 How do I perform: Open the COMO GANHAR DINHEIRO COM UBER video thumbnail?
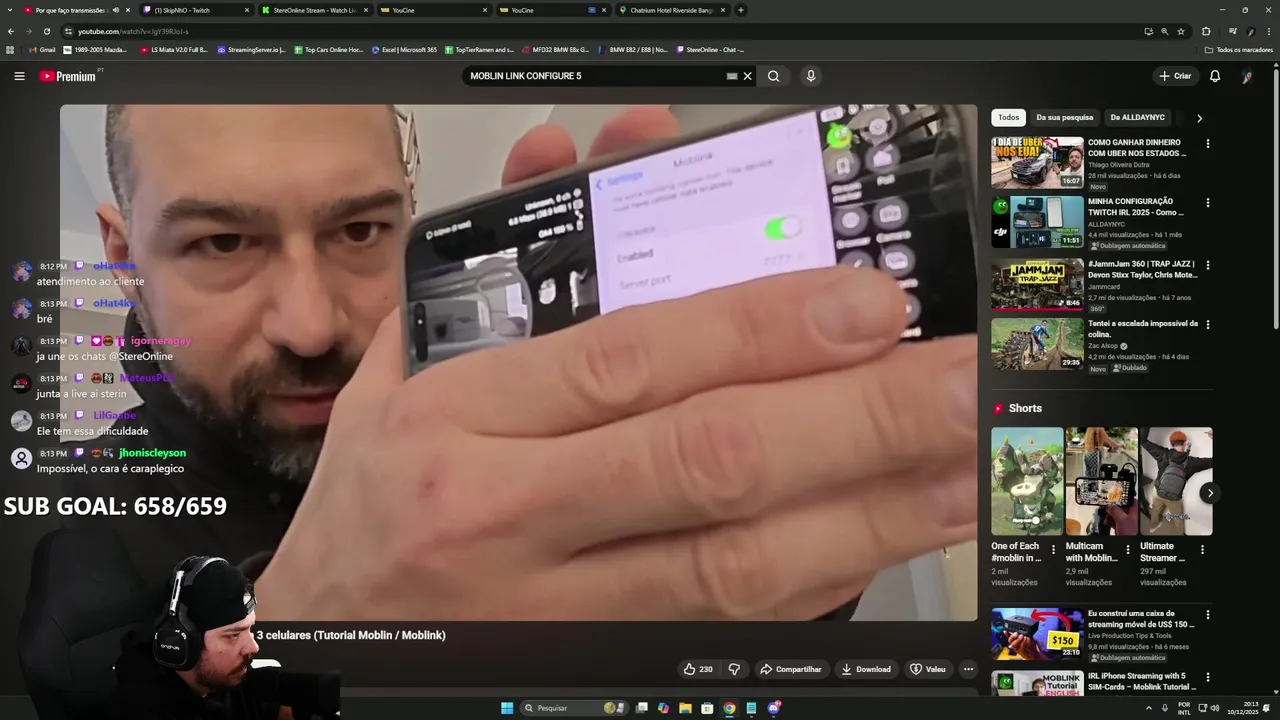1037,162
